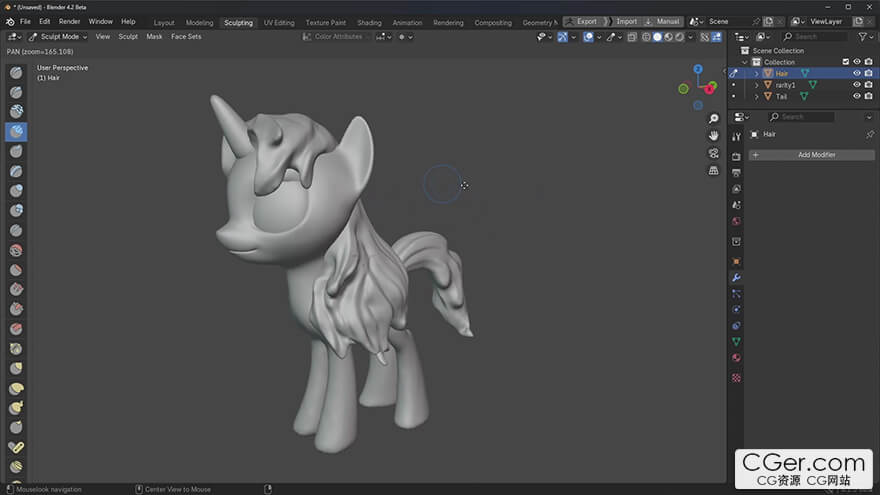
Task: Switch perspective/orthographic grid icon
Action: [x=713, y=171]
